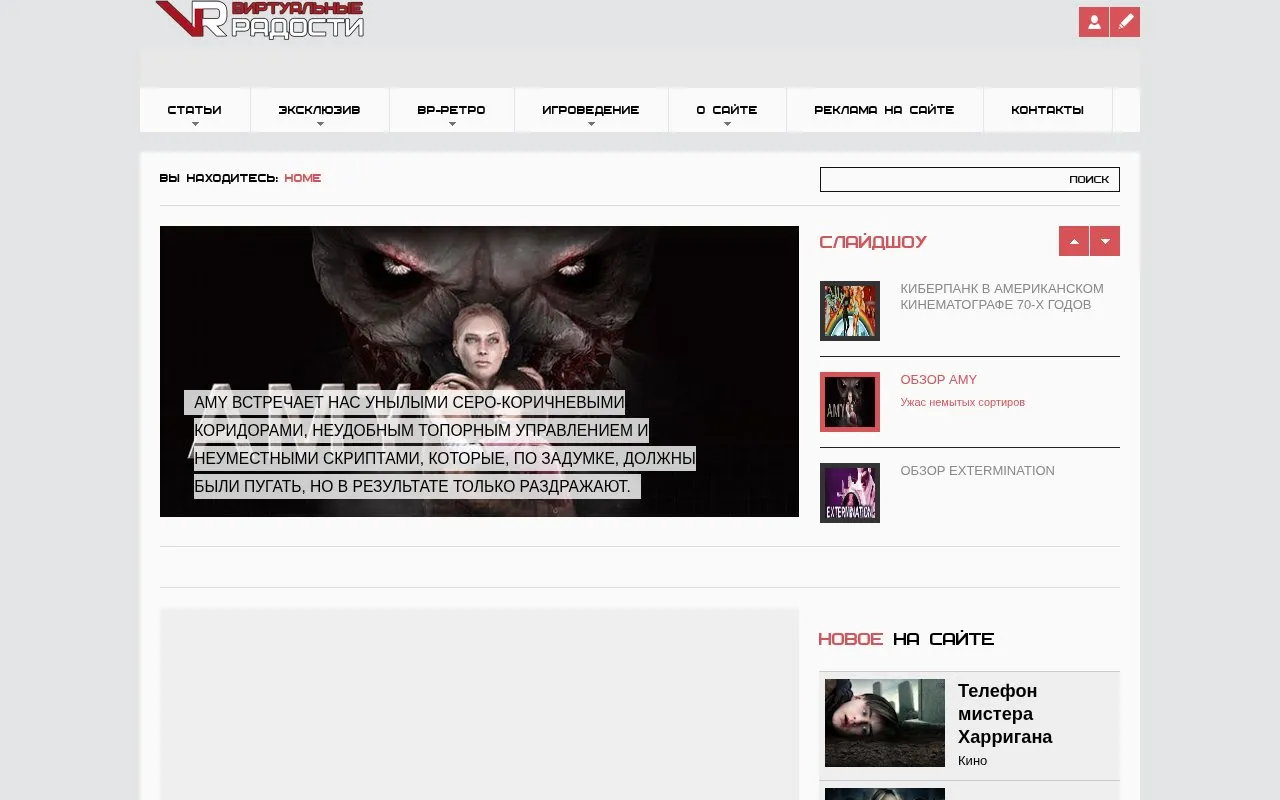Expand the Игроведение menu arrow
1280x800 pixels.
[x=591, y=124]
